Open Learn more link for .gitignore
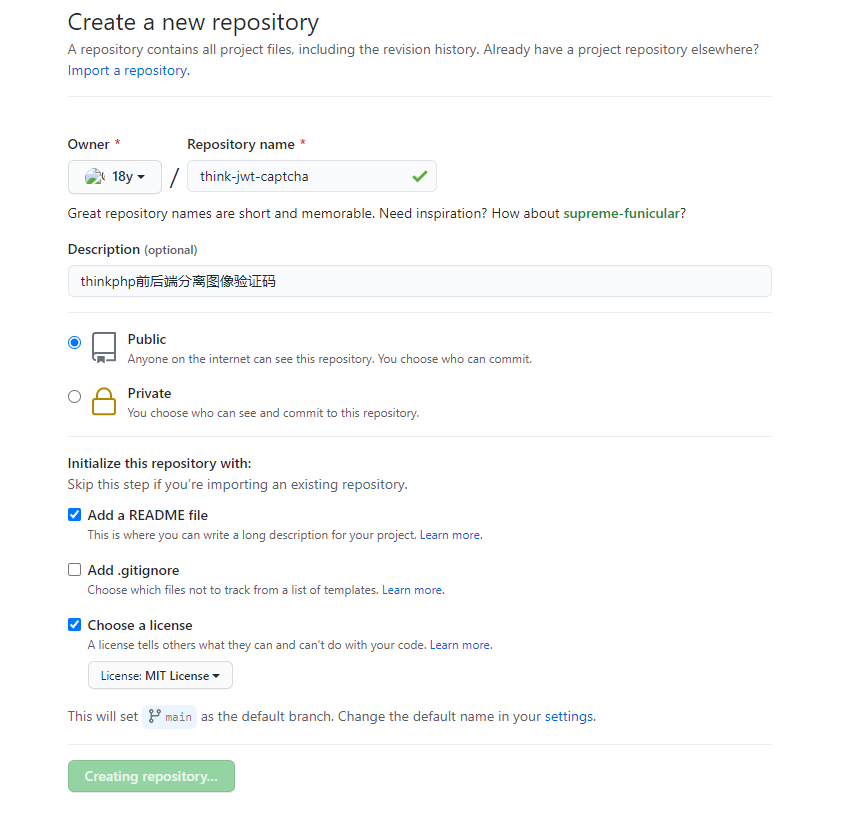 point(412,590)
